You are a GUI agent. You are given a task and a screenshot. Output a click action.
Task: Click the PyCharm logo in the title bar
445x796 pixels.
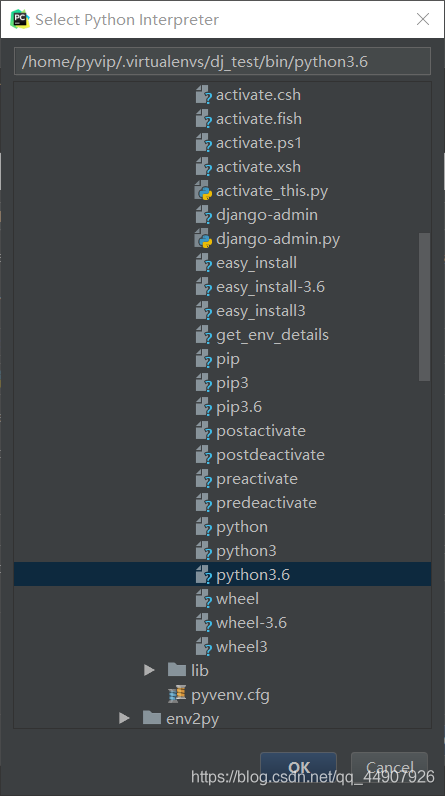pos(20,19)
